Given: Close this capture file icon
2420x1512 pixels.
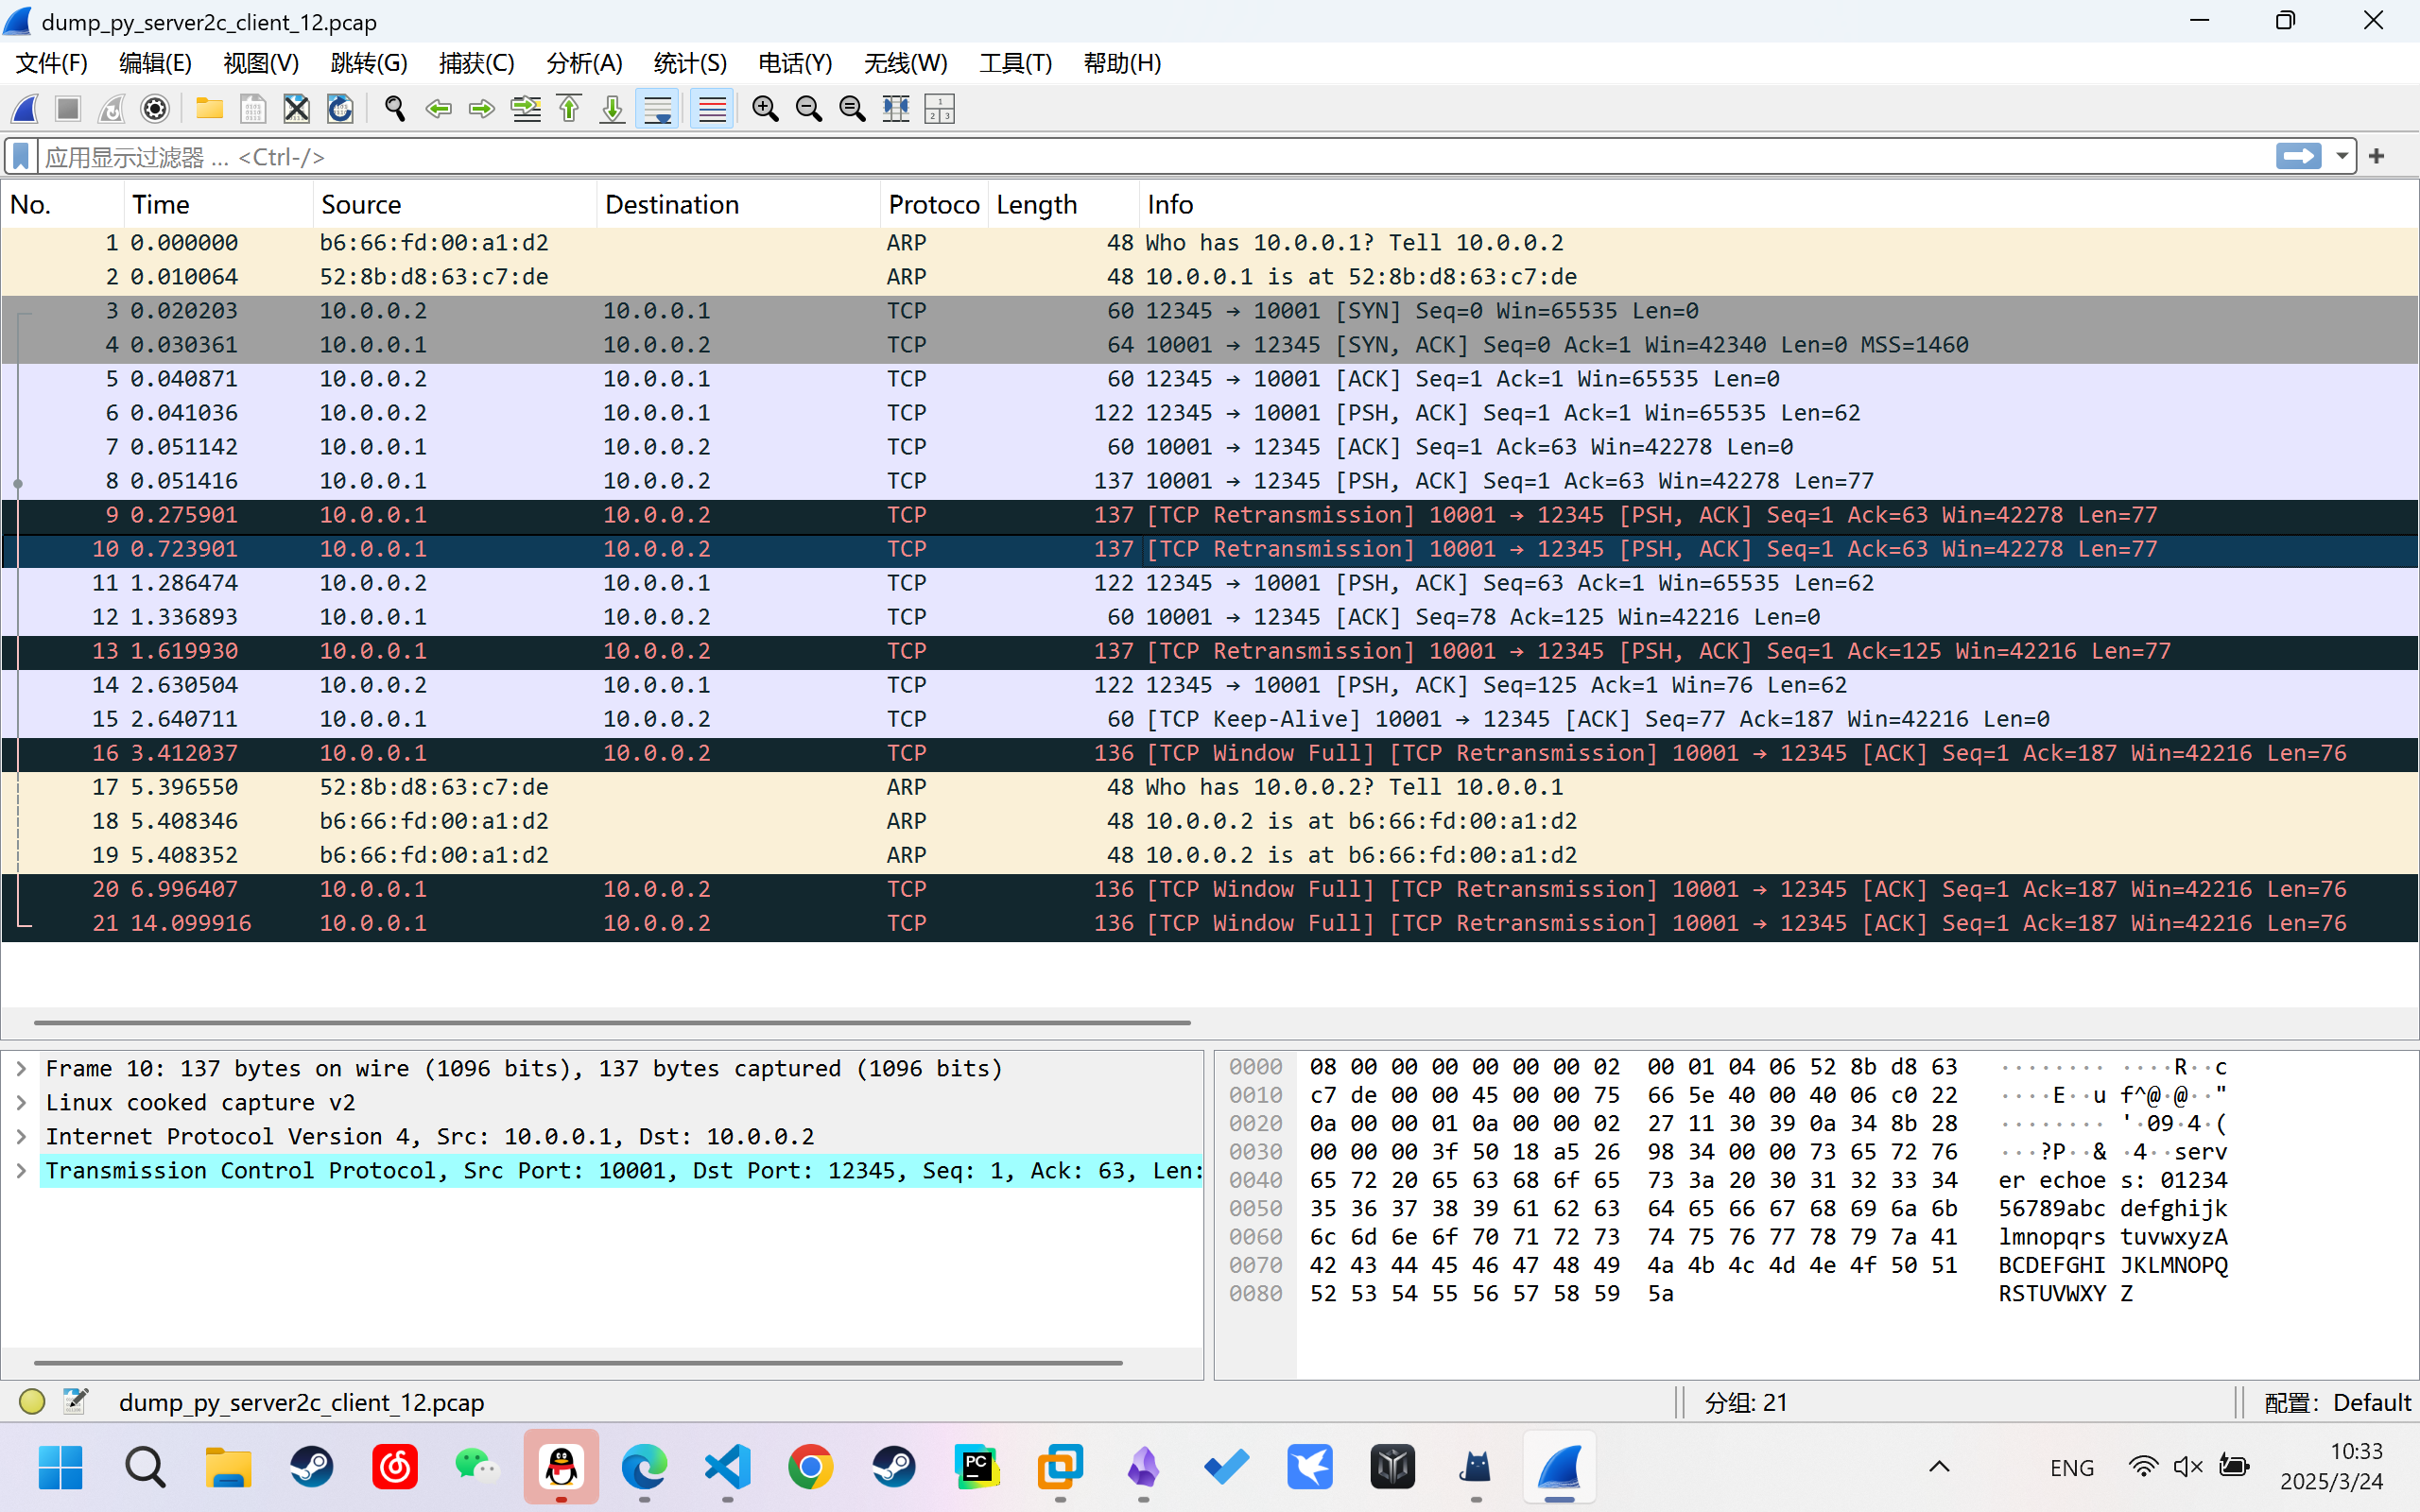Looking at the screenshot, I should 296,109.
